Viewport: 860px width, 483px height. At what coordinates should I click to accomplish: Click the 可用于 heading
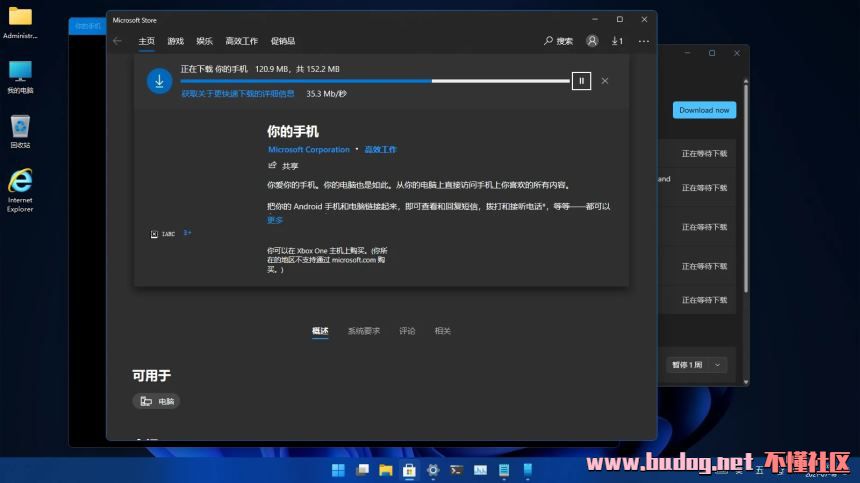[151, 376]
